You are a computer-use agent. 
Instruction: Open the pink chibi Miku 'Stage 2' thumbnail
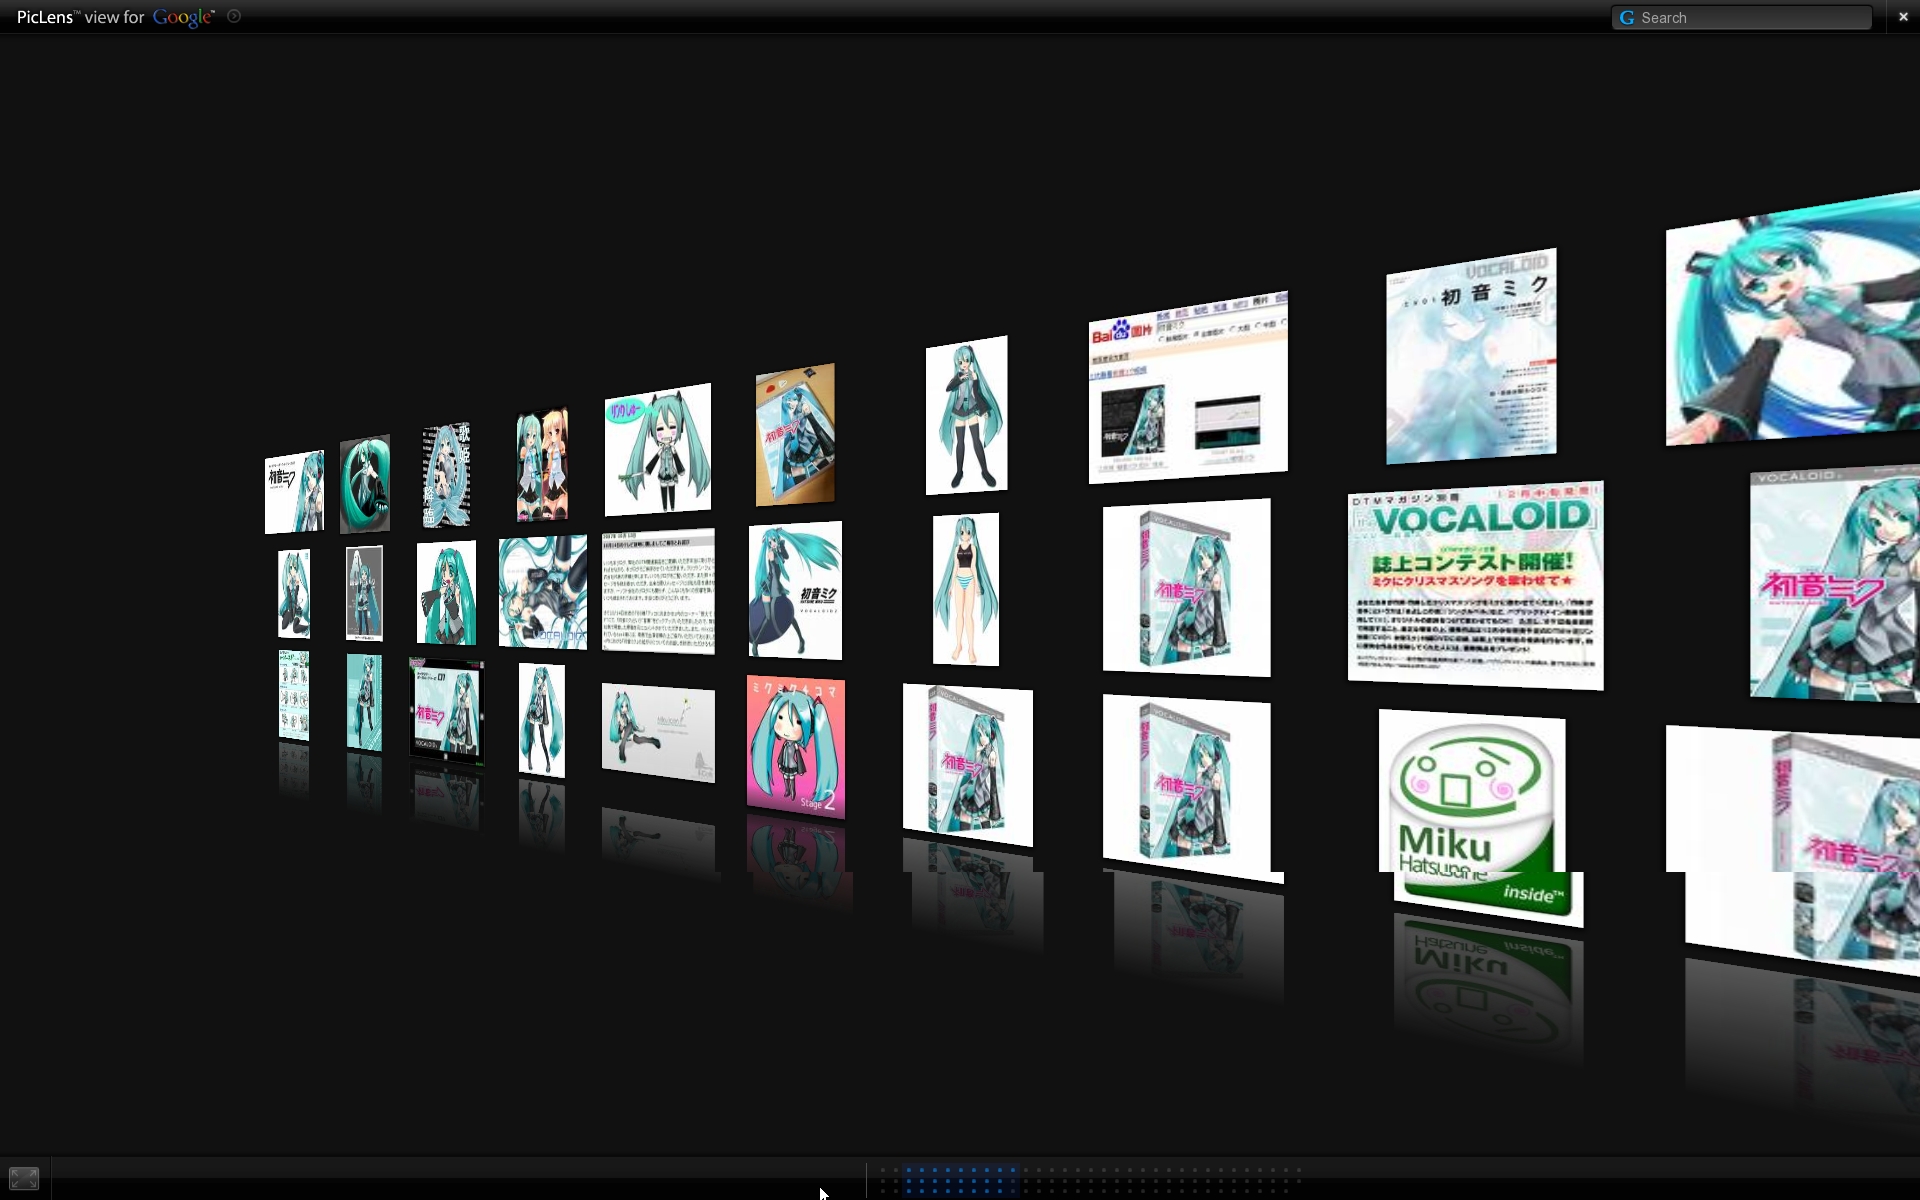[x=796, y=747]
